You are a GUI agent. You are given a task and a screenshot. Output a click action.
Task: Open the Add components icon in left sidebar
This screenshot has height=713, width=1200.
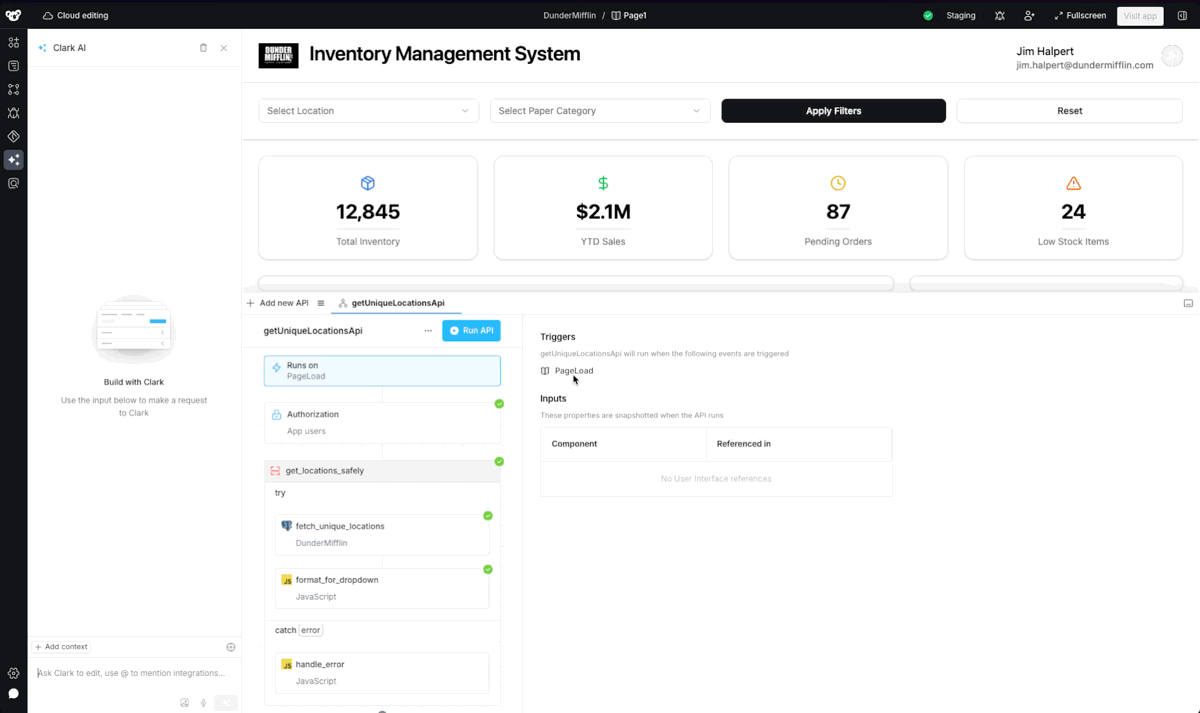(x=13, y=43)
